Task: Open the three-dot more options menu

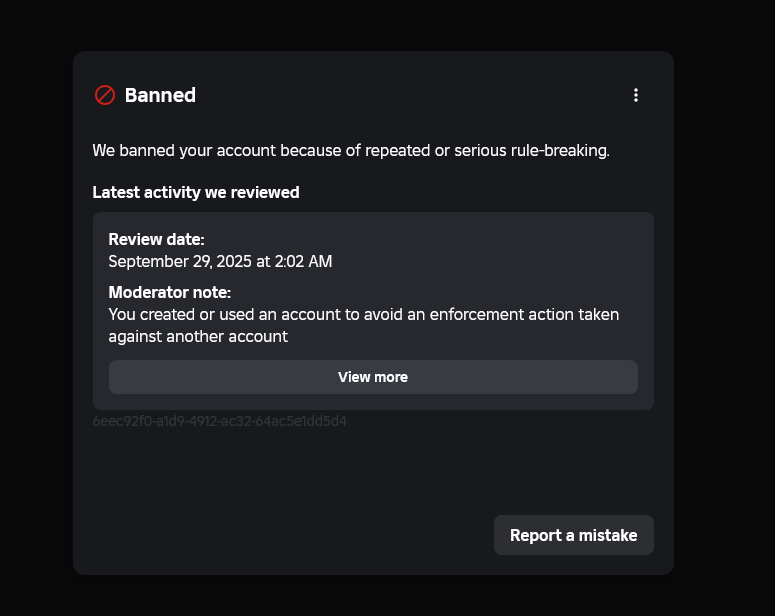Action: pos(636,95)
